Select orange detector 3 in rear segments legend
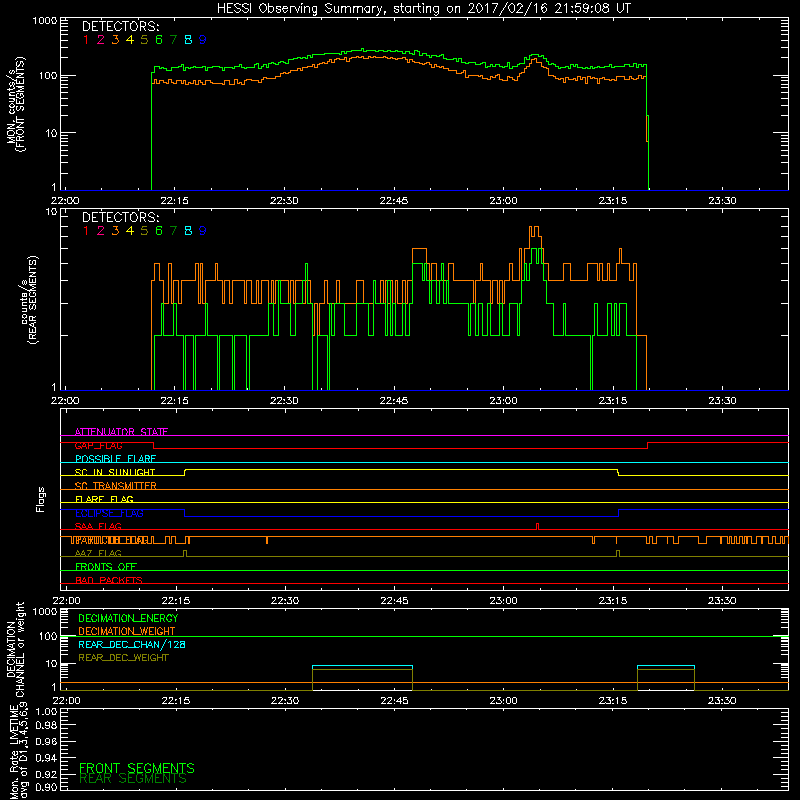 (115, 231)
